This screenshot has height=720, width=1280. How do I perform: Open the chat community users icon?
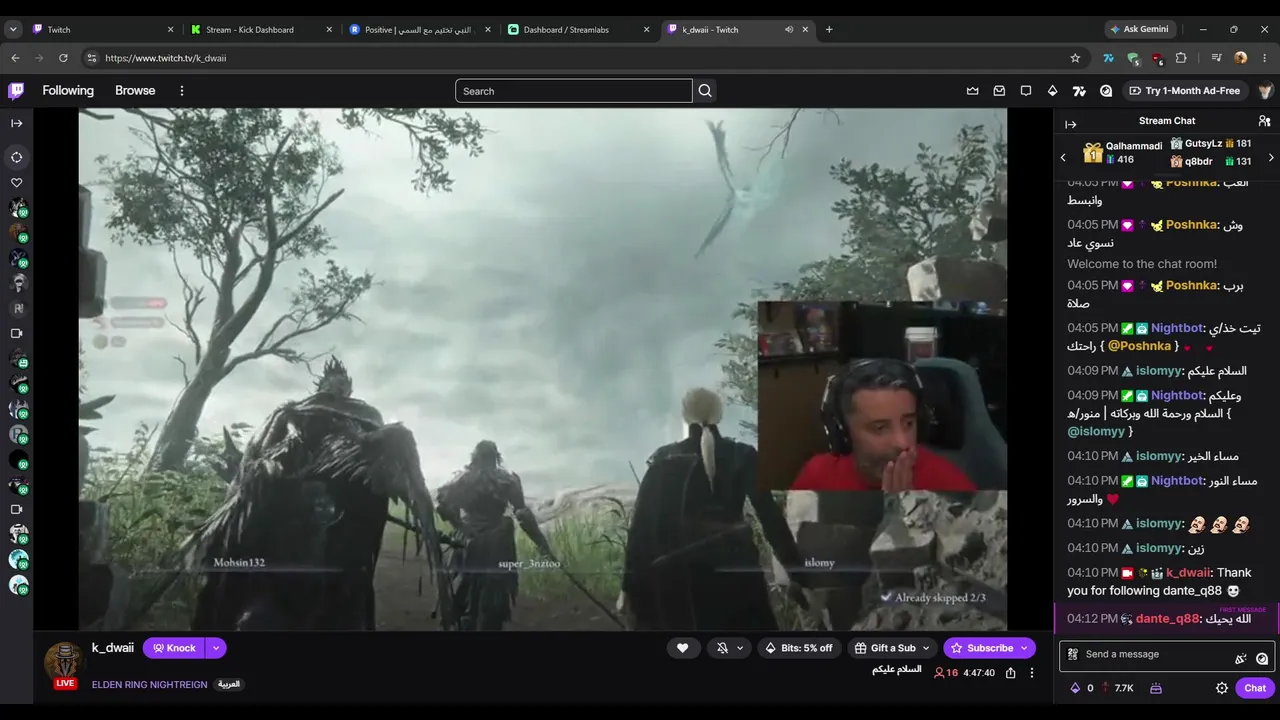[x=1264, y=121]
